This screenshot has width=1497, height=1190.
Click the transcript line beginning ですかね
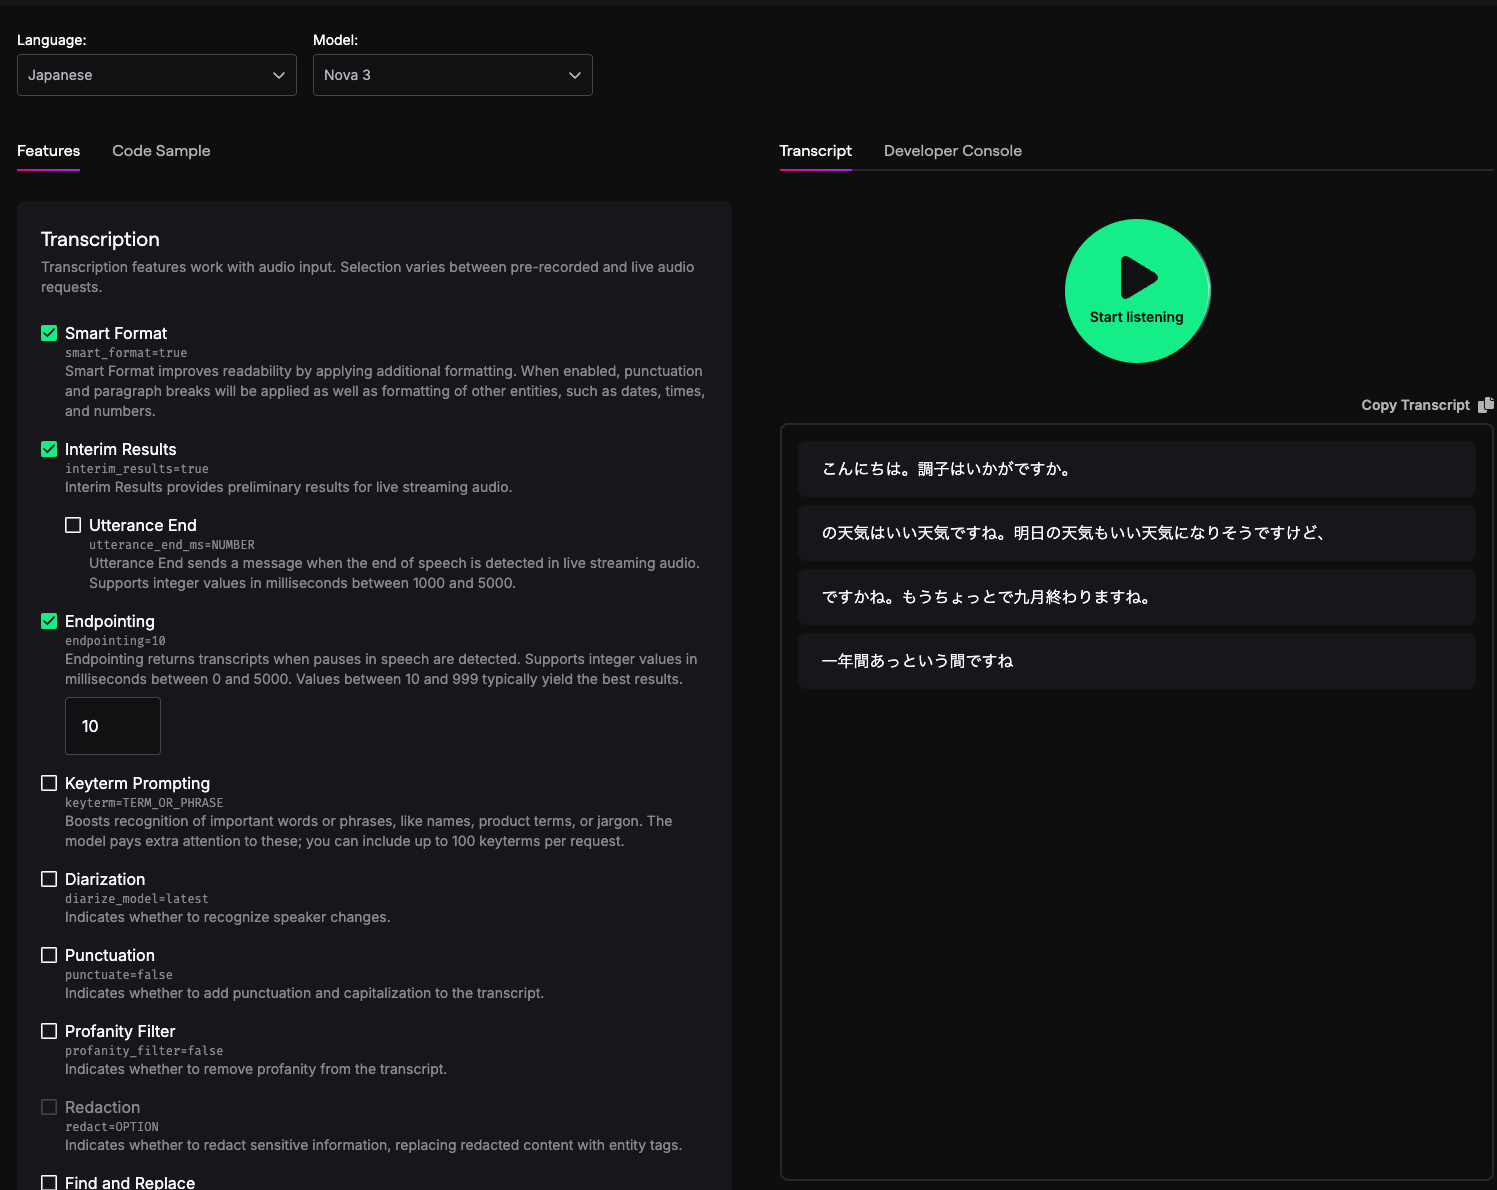[x=1137, y=597]
